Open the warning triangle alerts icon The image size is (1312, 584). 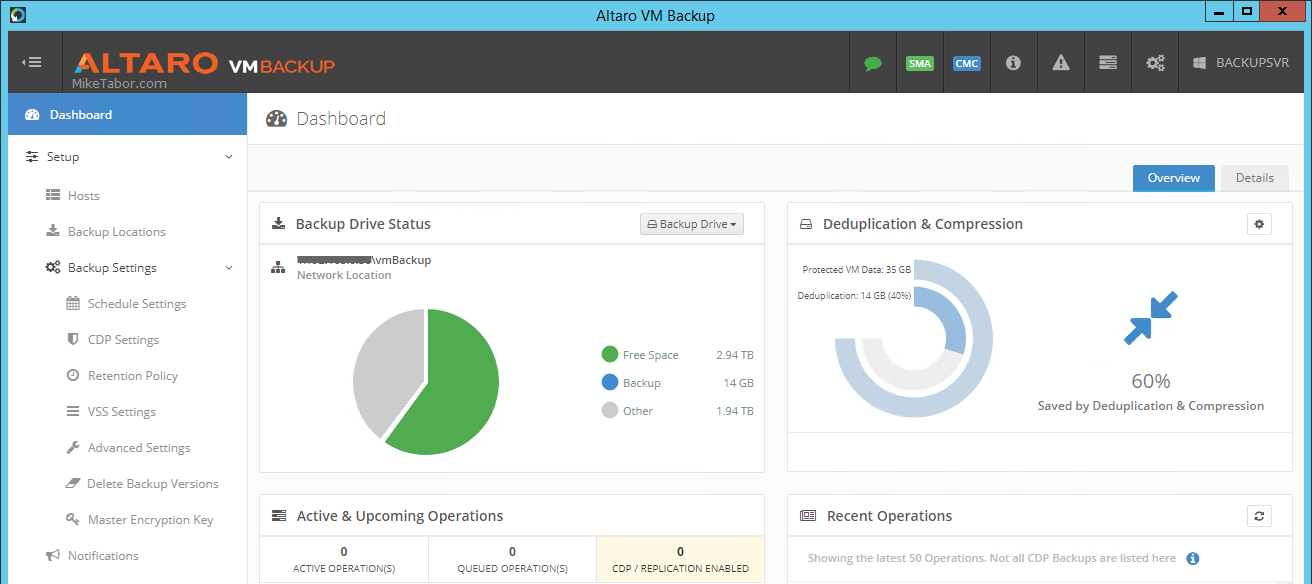pos(1061,62)
